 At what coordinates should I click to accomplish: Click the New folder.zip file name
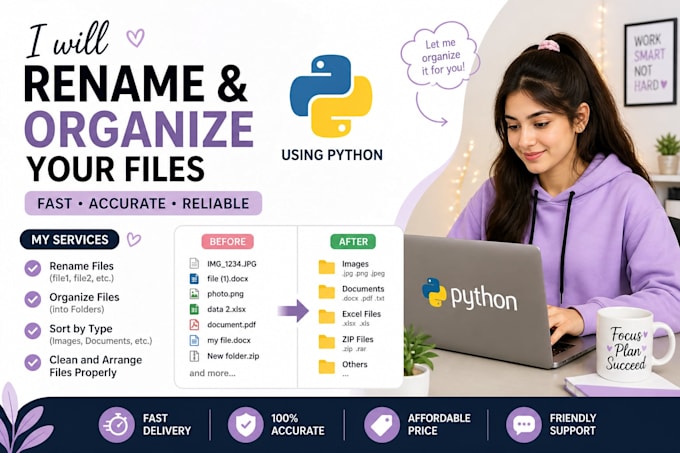[x=233, y=356]
